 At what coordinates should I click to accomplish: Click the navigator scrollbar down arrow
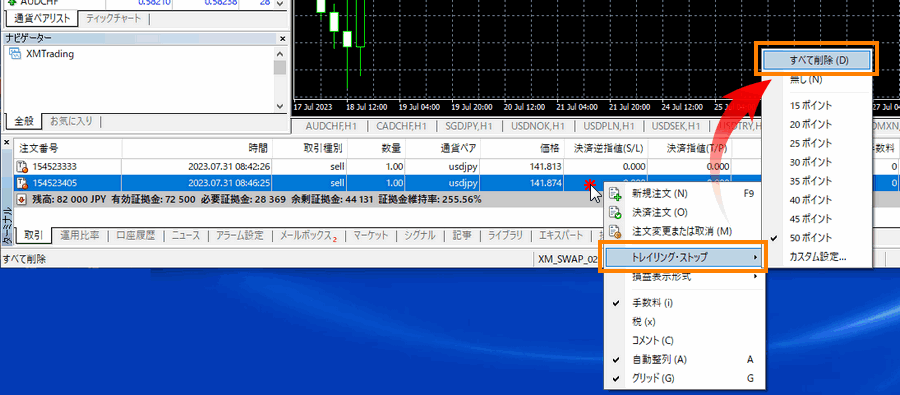[x=280, y=107]
